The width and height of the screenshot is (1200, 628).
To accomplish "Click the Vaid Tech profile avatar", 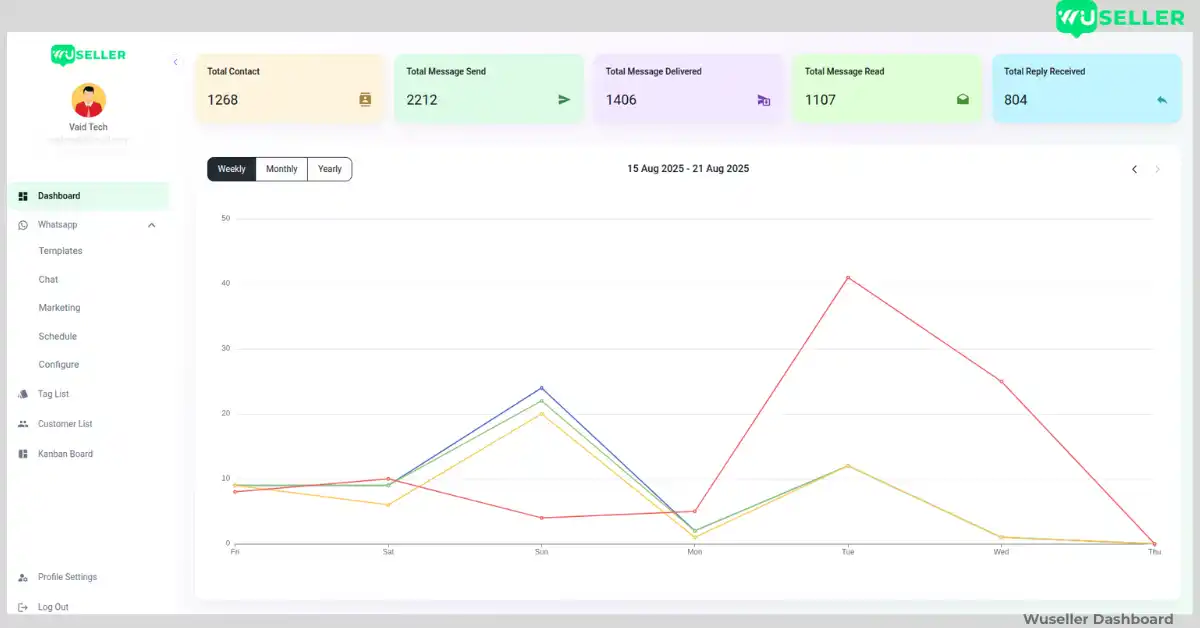I will [88, 100].
